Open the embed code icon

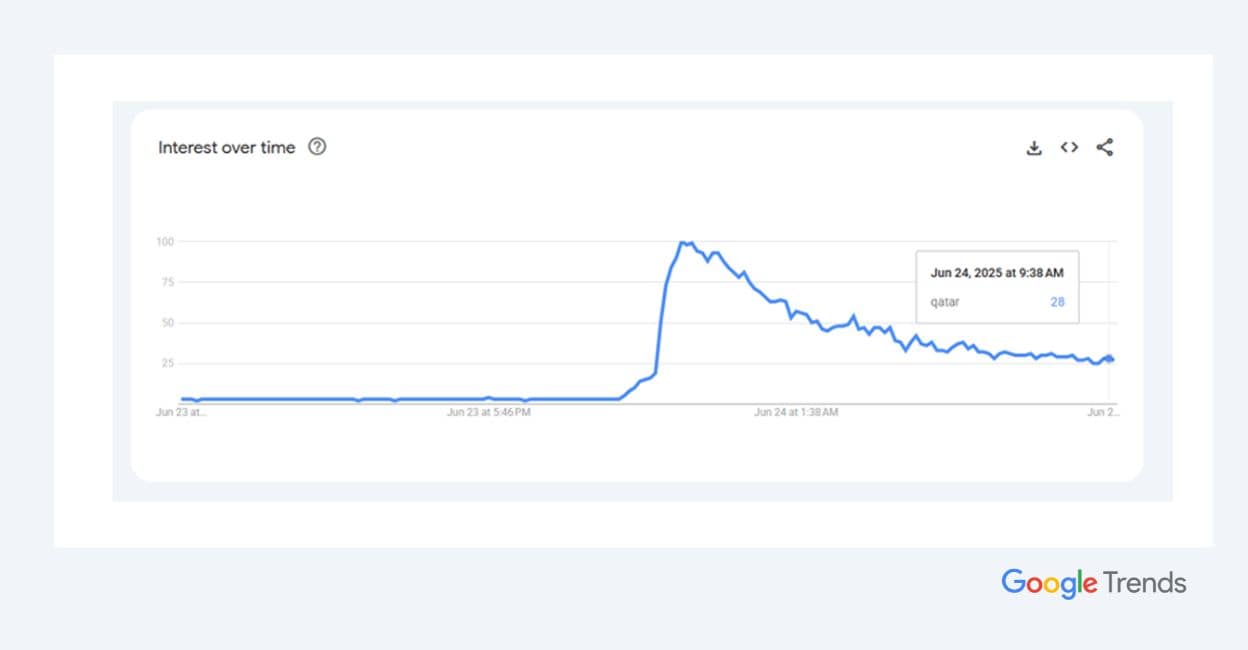click(1069, 148)
